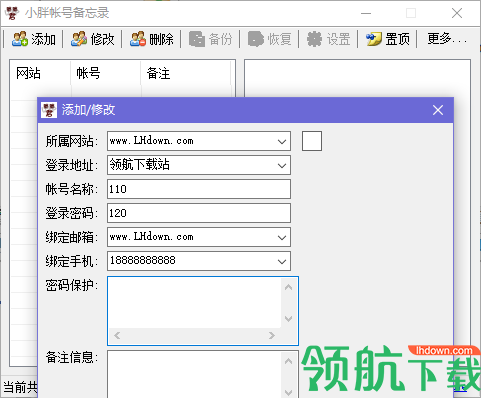
Task: Close the 添加/修改 dialog
Action: 438,110
